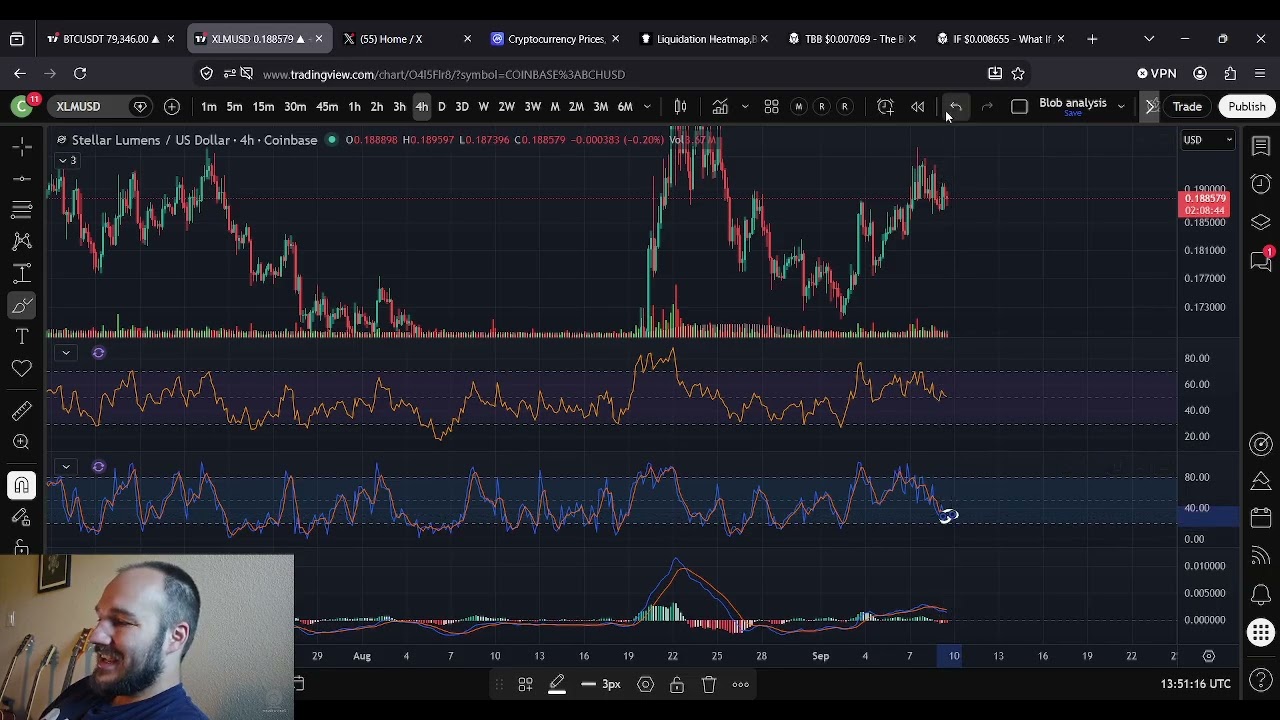The height and width of the screenshot is (720, 1280).
Task: Switch chart to 4h interval
Action: pos(421,106)
